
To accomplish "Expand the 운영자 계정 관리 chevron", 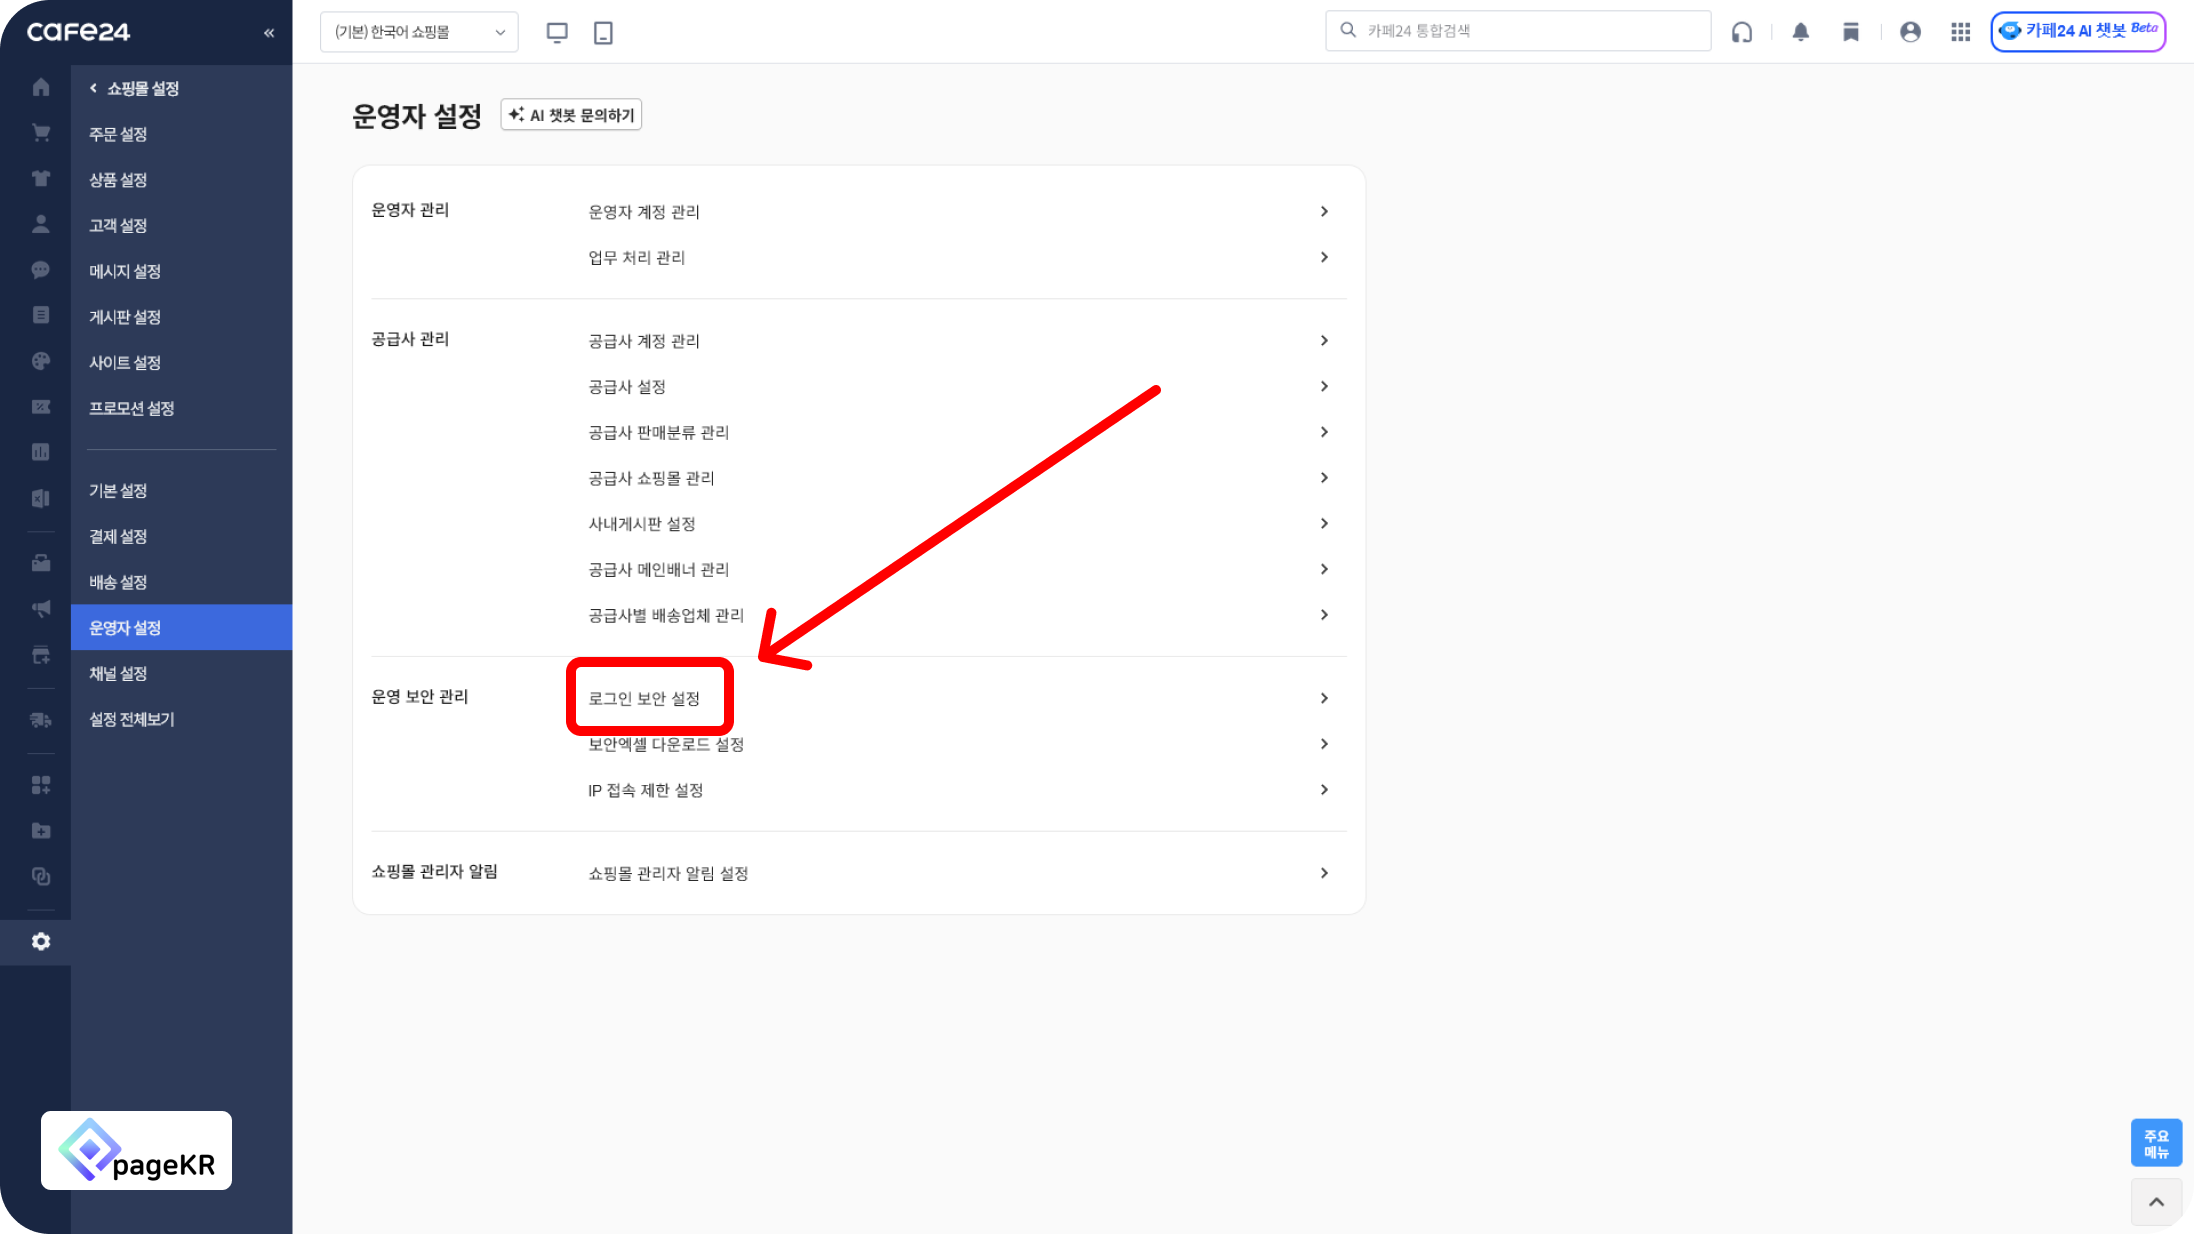I will click(1324, 212).
